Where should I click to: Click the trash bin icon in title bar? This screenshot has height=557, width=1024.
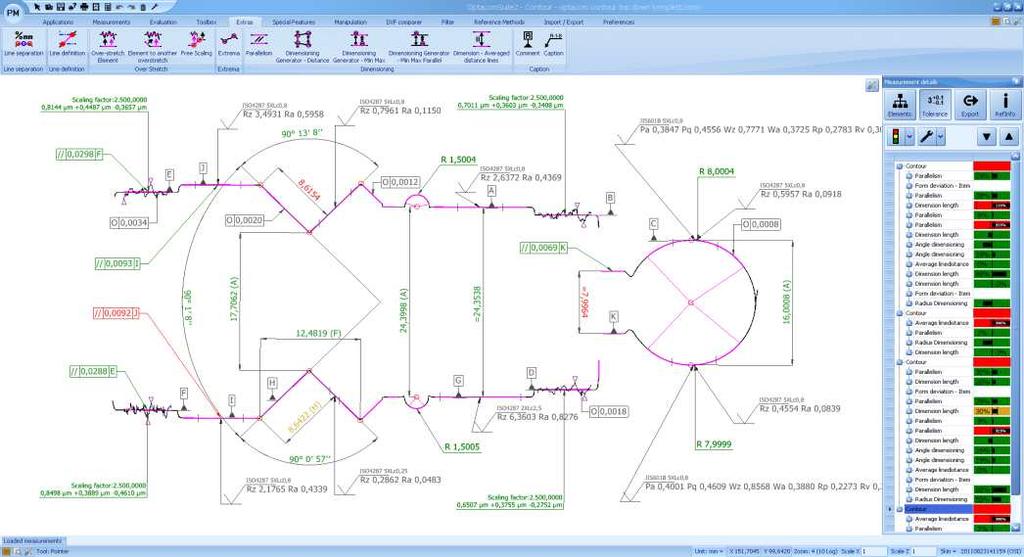tap(143, 7)
